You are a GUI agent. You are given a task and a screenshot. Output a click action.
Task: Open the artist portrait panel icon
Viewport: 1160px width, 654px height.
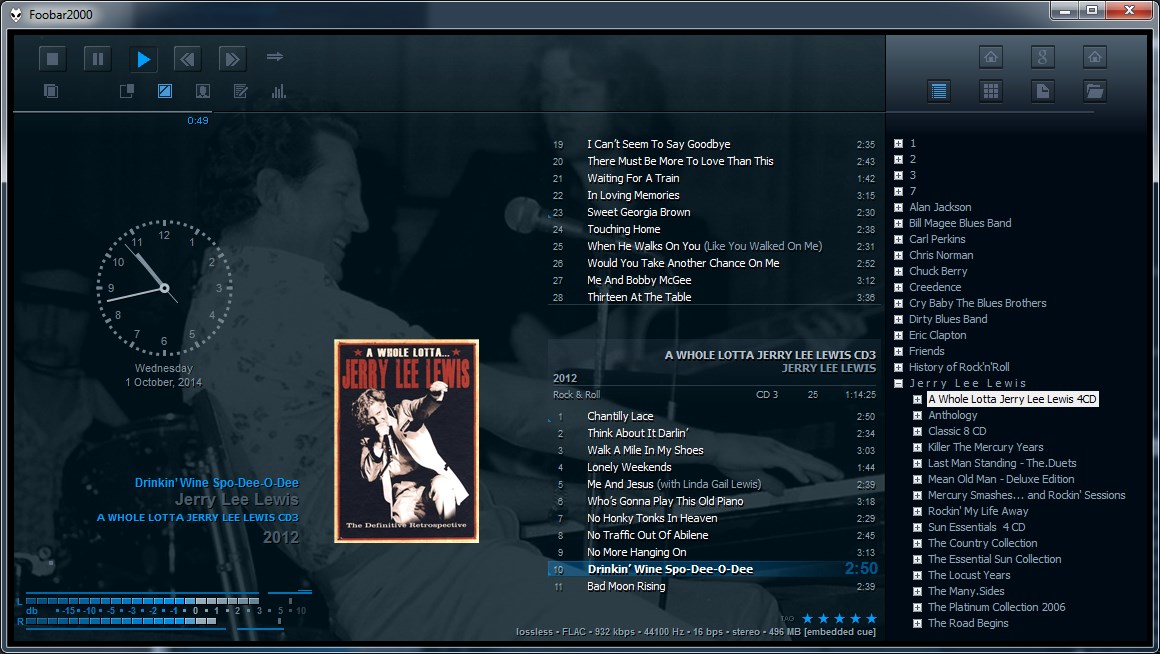203,91
